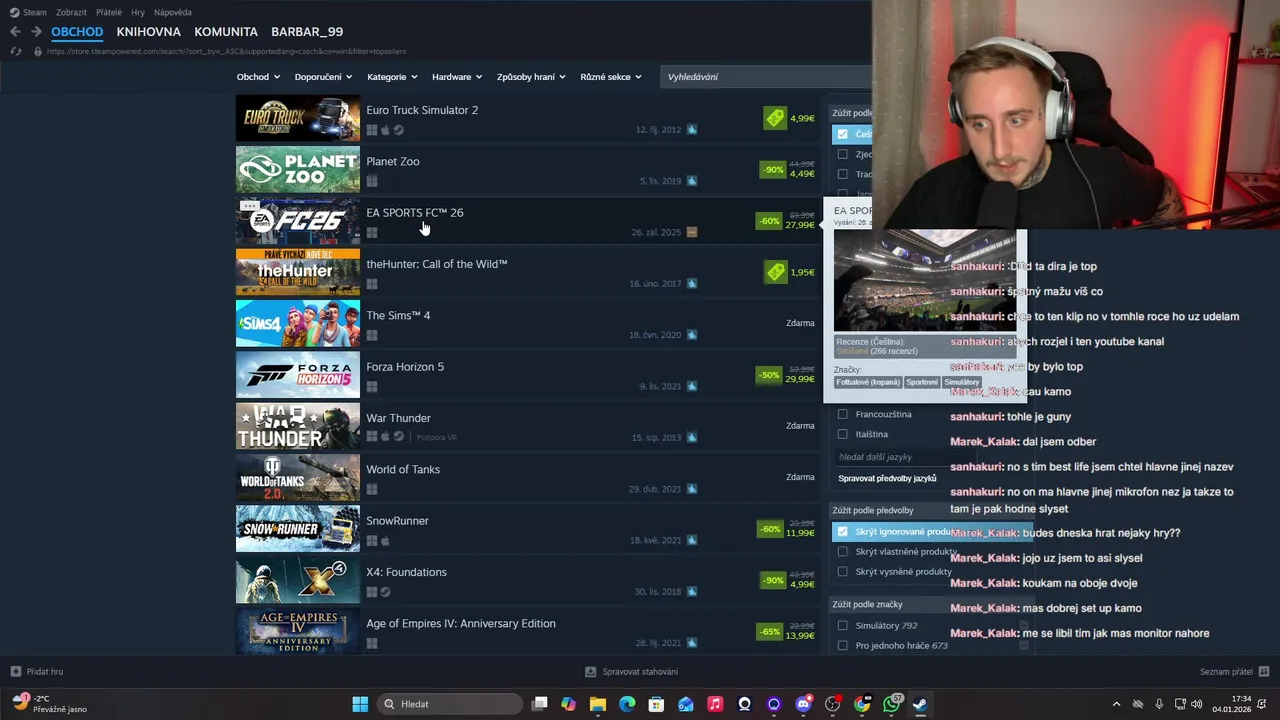
Task: Click the Age of Empires IV capsule image
Action: (x=298, y=631)
